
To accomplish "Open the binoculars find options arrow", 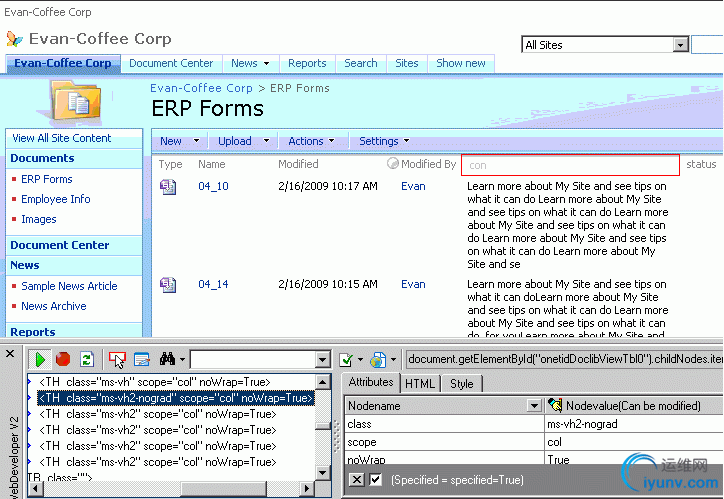I will [182, 359].
